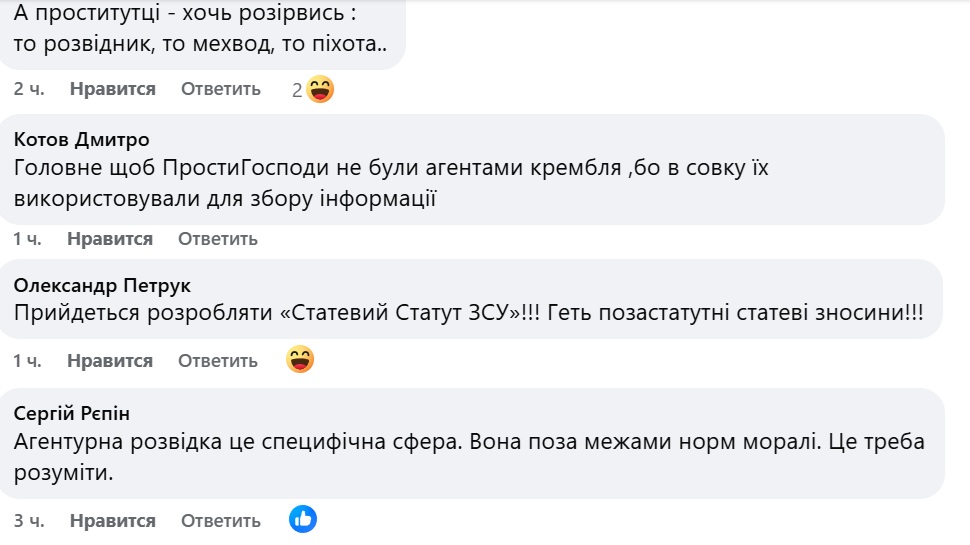Visit Сергій Рєпін's profile via his name
The height and width of the screenshot is (545, 970).
tap(73, 414)
